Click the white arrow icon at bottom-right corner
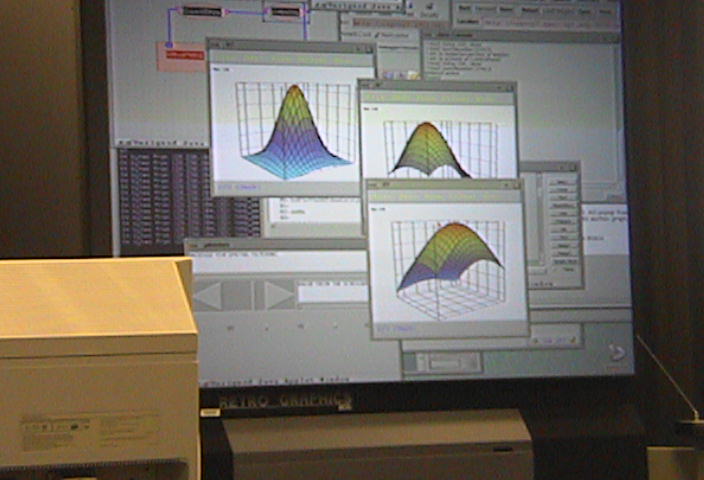704x480 pixels. [x=617, y=353]
